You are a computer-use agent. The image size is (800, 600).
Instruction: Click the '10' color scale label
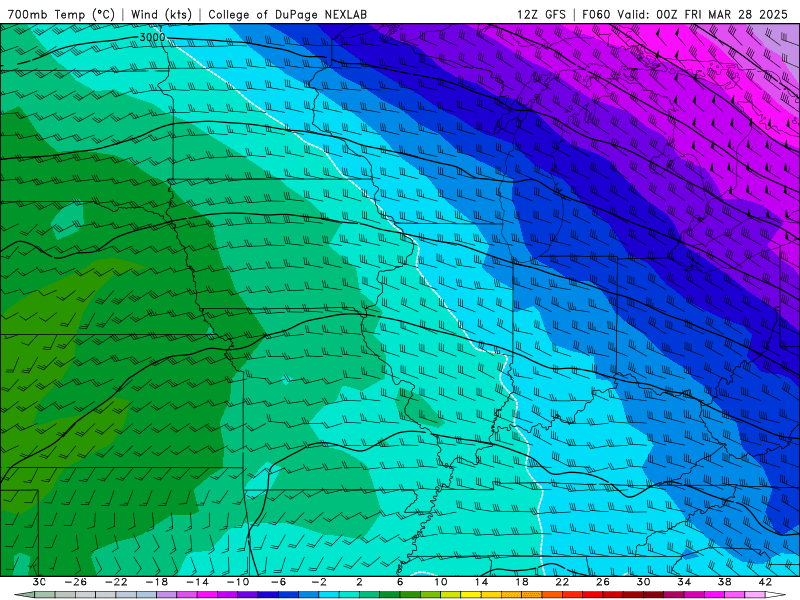tap(441, 582)
